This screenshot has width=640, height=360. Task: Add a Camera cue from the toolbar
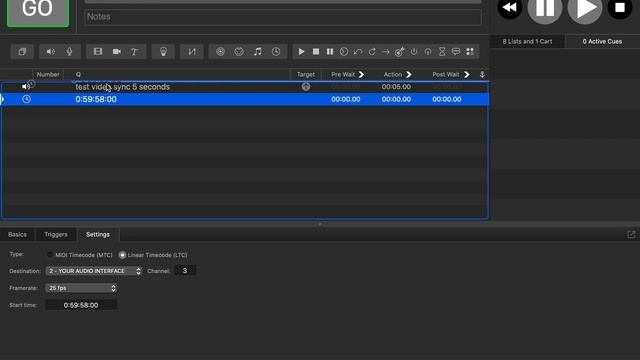[117, 52]
